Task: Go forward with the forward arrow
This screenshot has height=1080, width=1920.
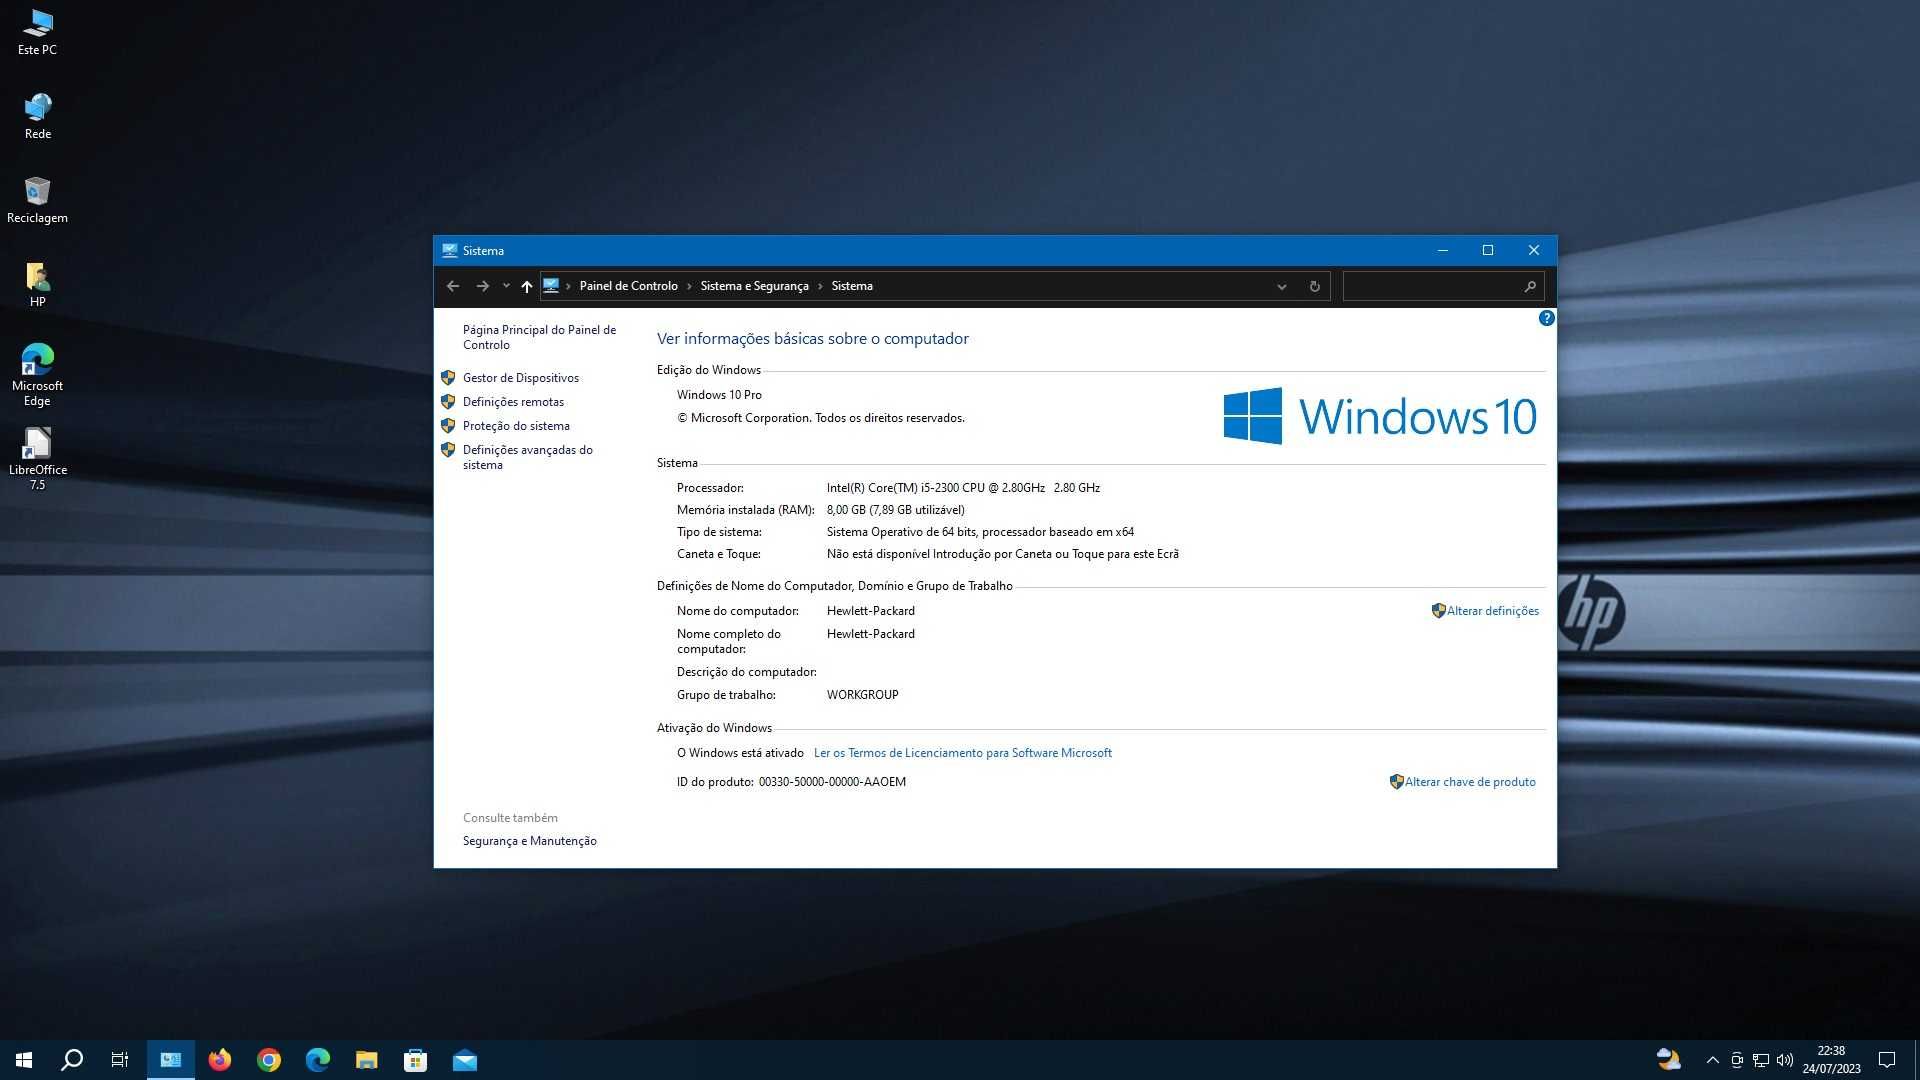Action: click(482, 286)
